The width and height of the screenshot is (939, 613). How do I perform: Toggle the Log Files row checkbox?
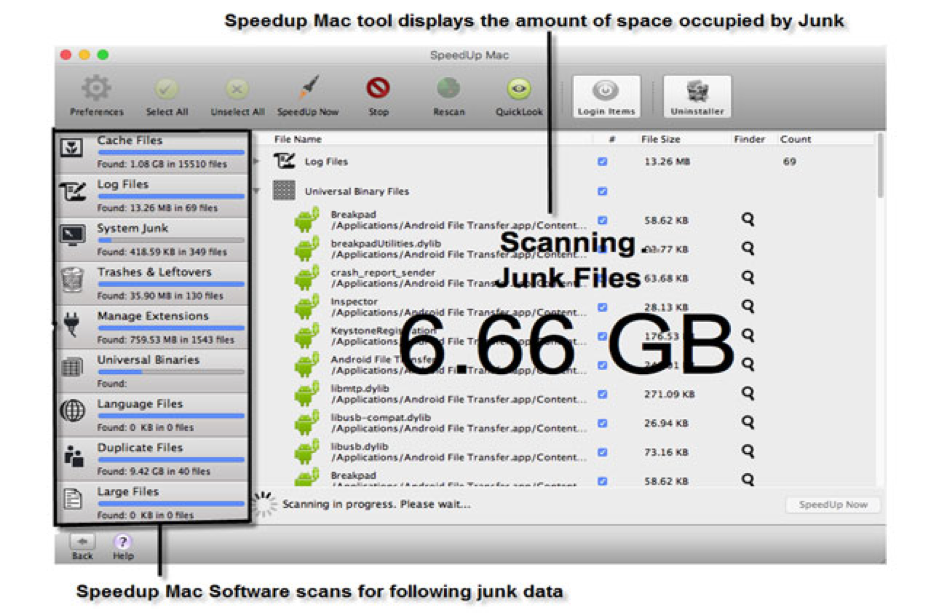602,162
